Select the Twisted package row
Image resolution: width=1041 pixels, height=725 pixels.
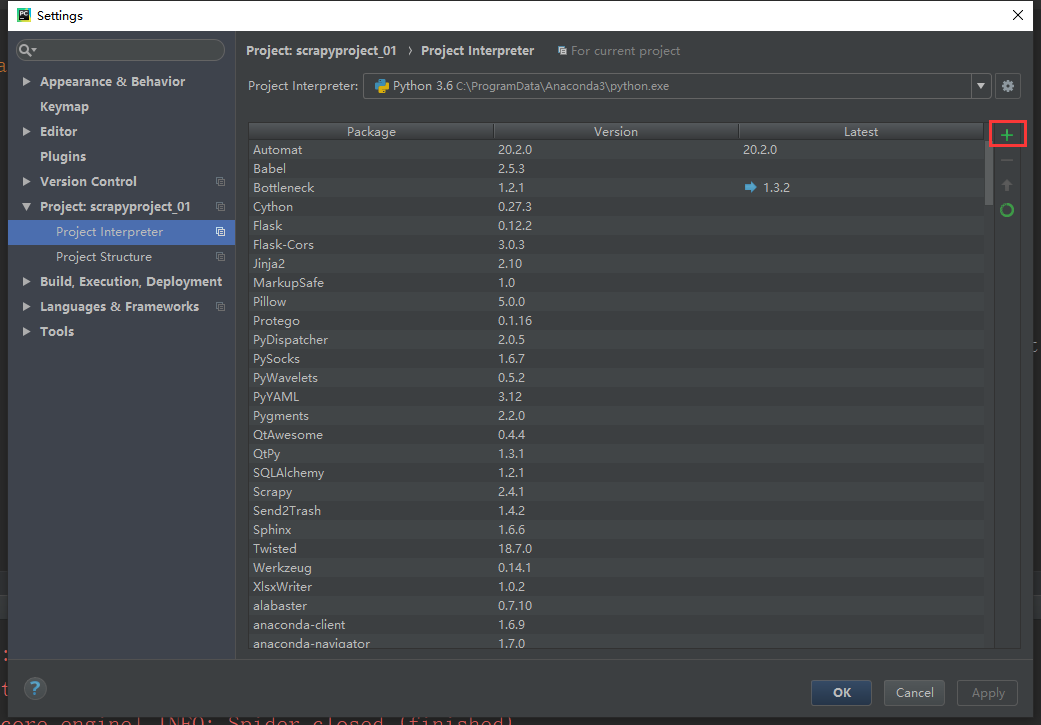616,549
